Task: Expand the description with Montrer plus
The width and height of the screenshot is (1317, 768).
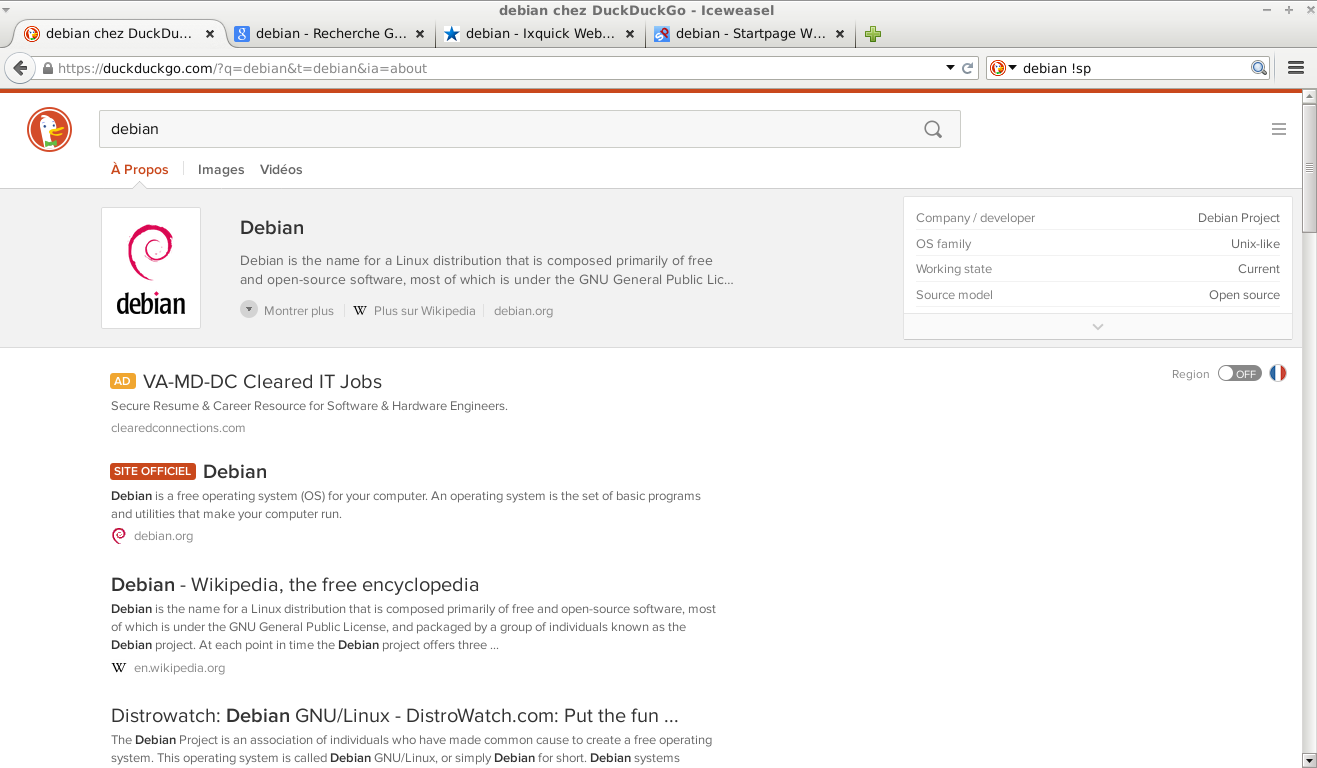Action: tap(288, 311)
